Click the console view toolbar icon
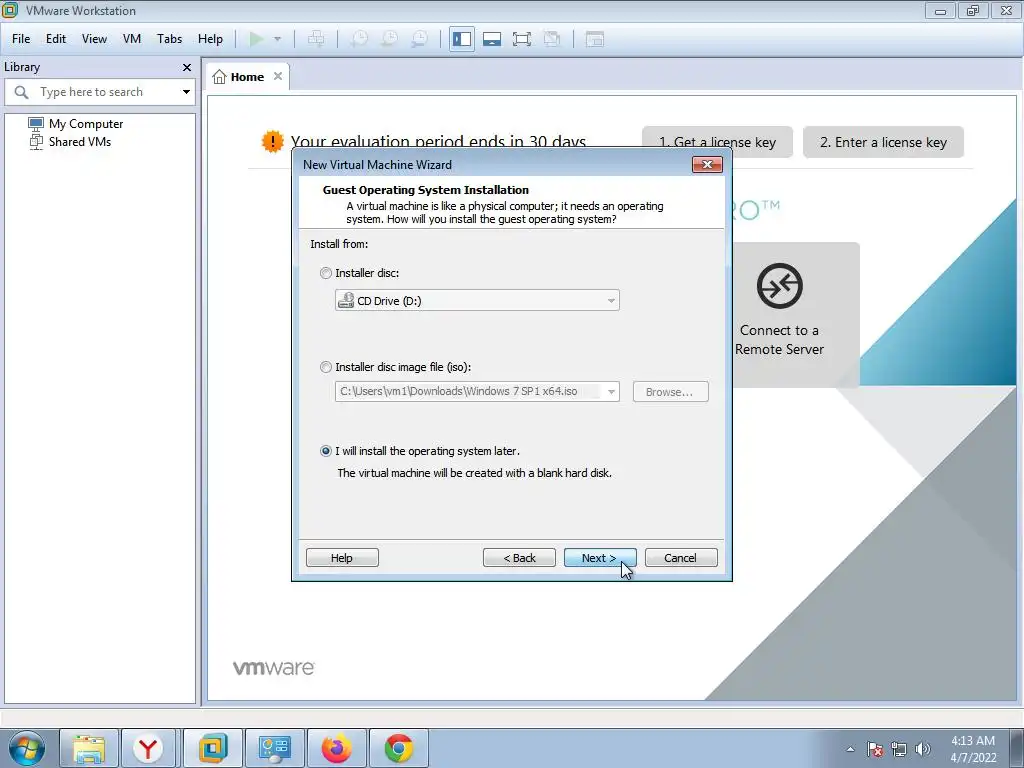Viewport: 1024px width, 768px height. pyautogui.click(x=594, y=39)
